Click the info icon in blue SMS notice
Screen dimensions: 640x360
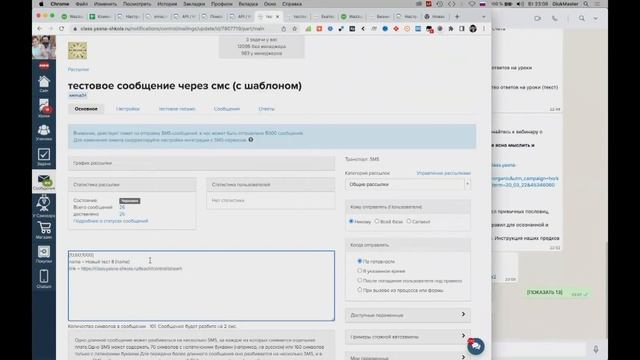click(x=251, y=140)
